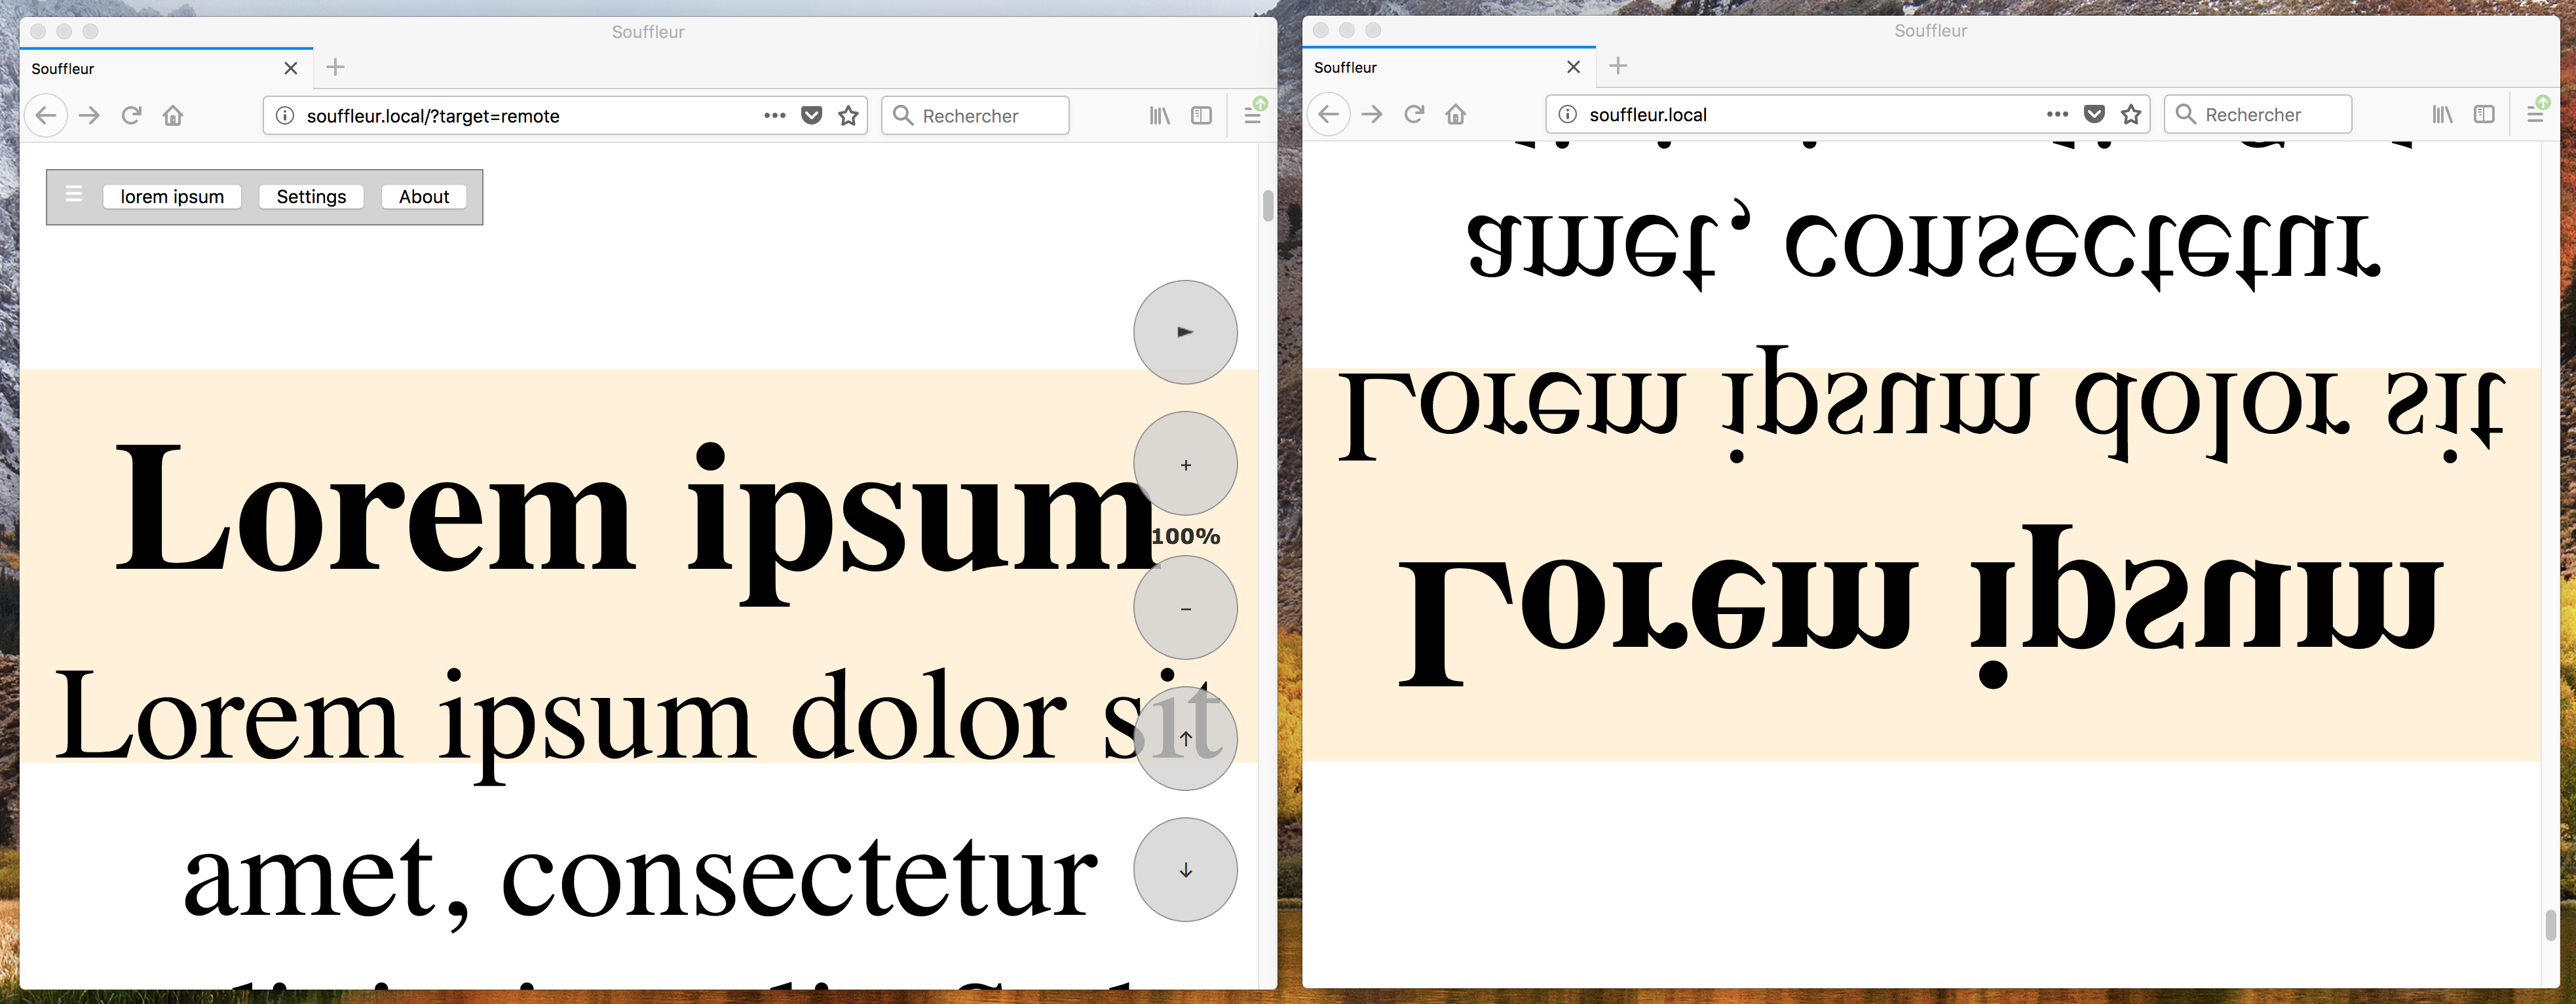Open page actions dots in left address bar
Image resolution: width=2576 pixels, height=1004 pixels.
click(774, 116)
